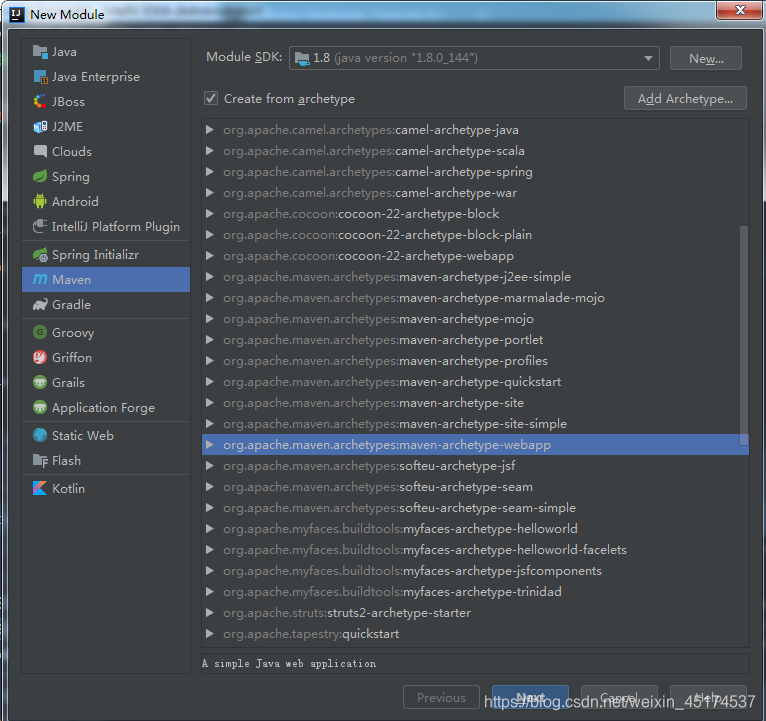Select Android module type

click(x=106, y=201)
